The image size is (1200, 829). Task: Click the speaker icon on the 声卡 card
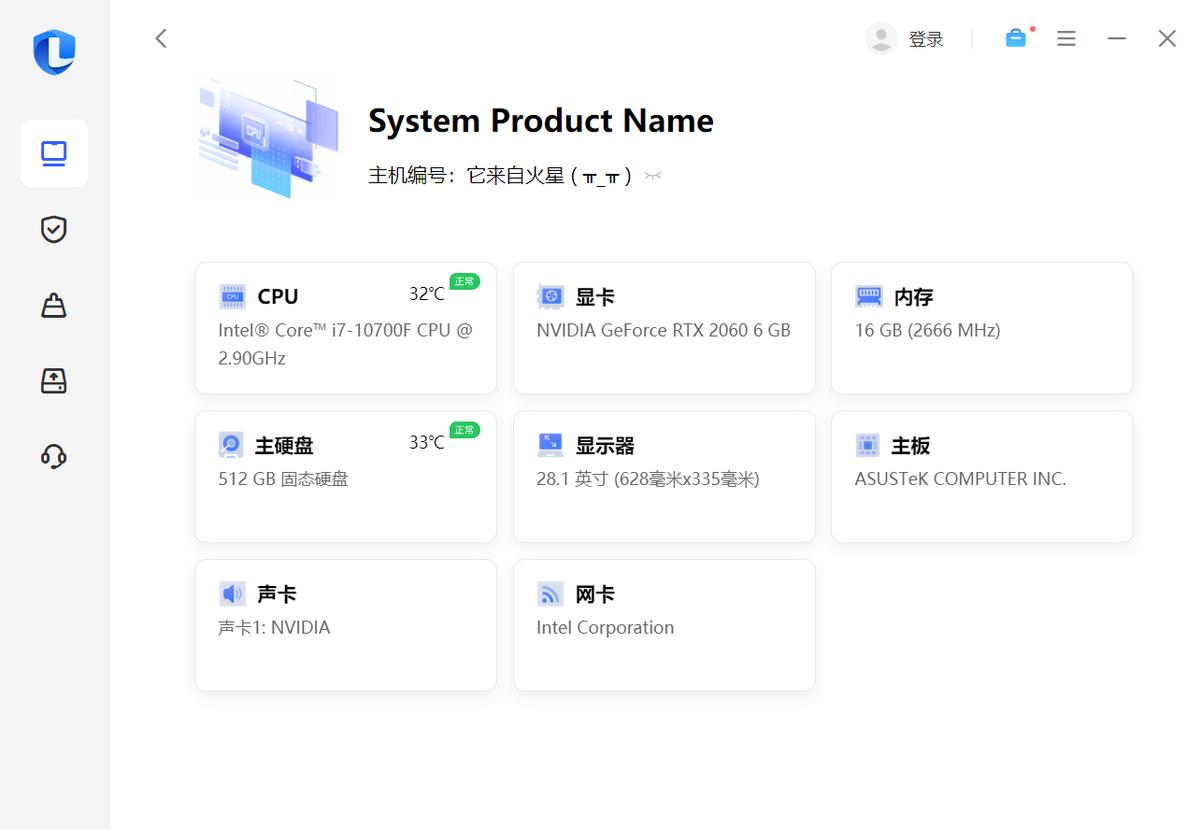(x=231, y=593)
